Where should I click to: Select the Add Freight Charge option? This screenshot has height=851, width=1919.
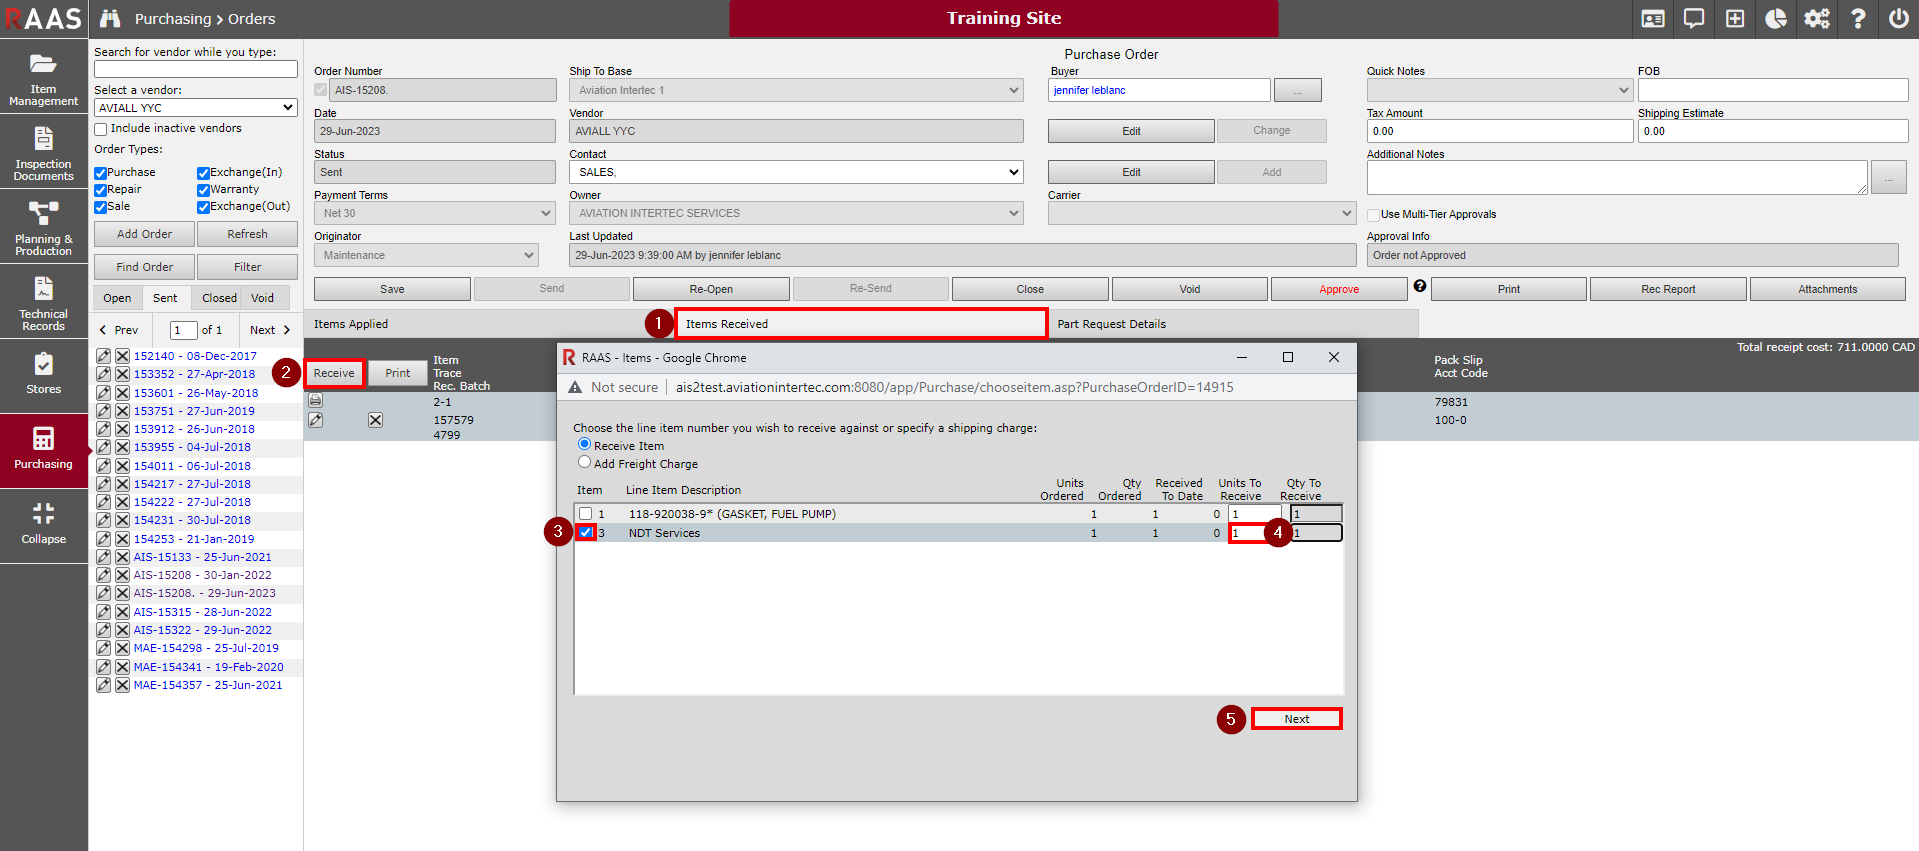[x=585, y=463]
